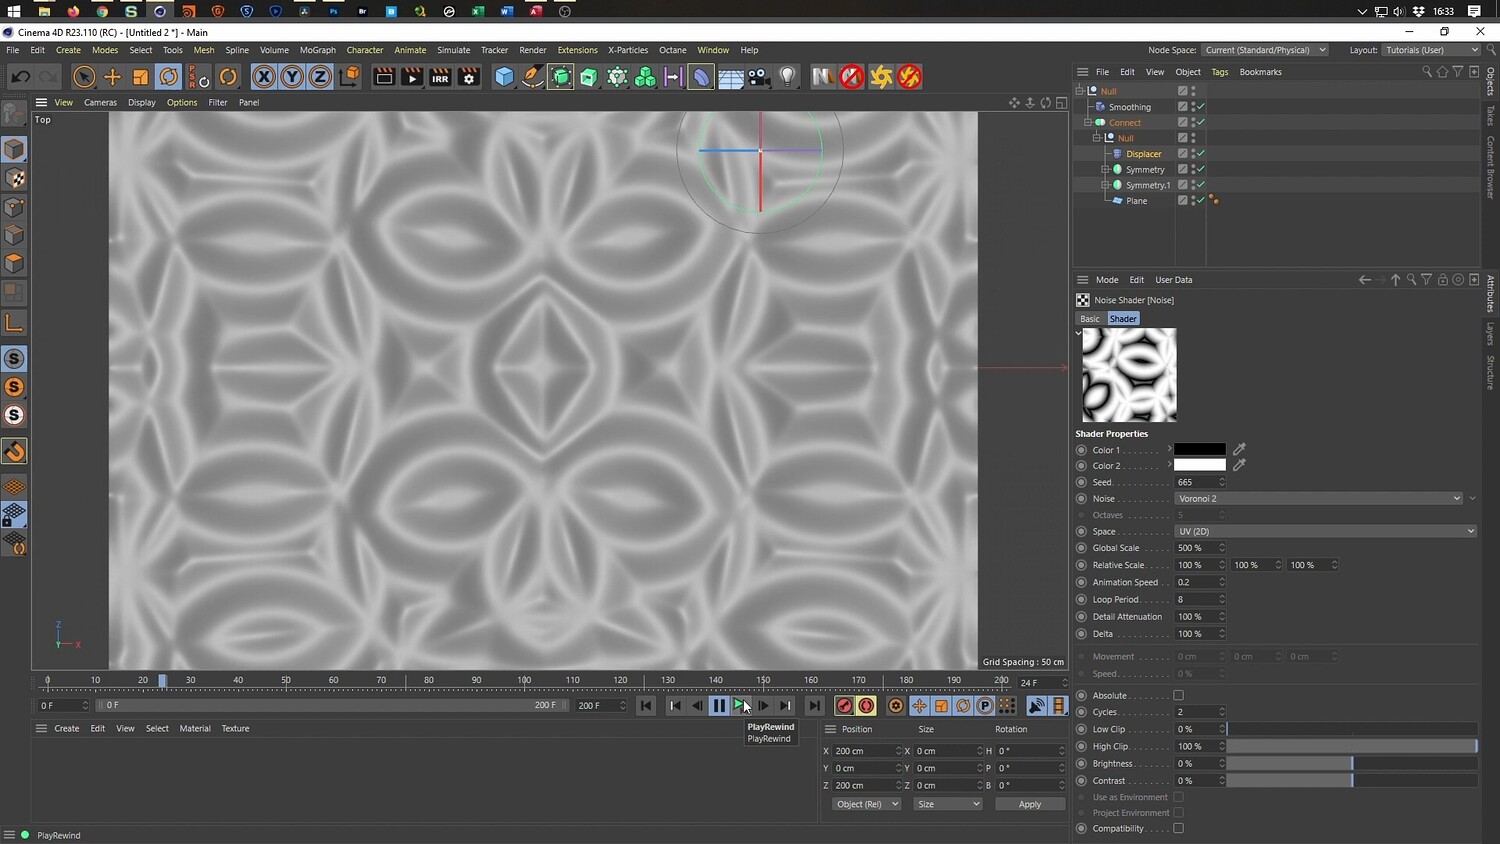Click the Apply button in coordinates
1500x844 pixels.
tap(1030, 805)
